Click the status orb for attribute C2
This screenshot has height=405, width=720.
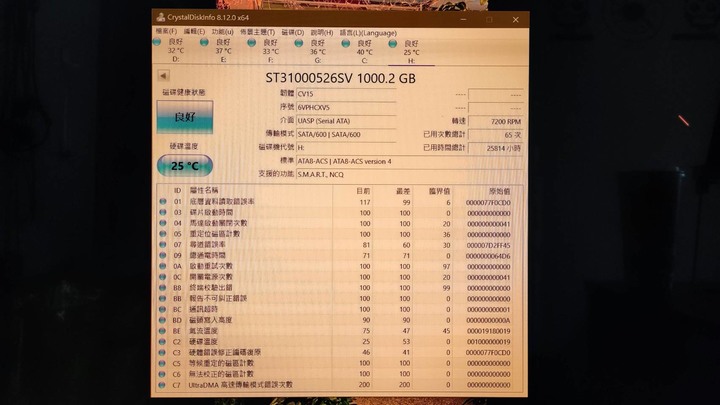163,342
